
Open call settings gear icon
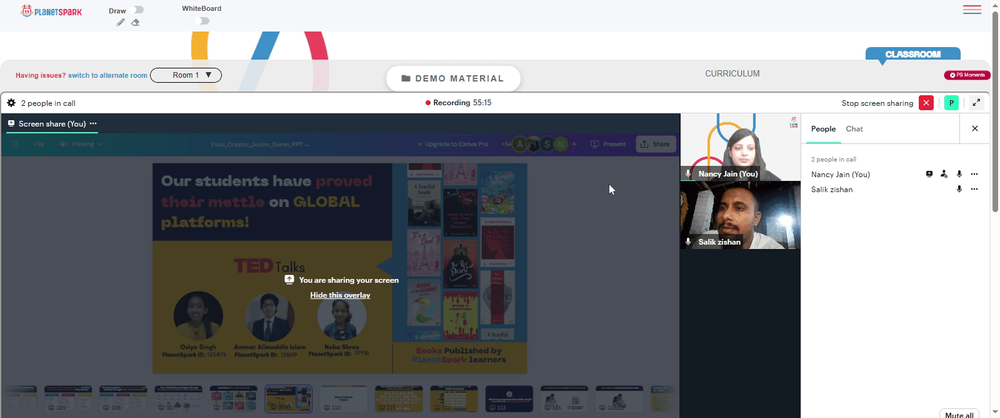[11, 103]
